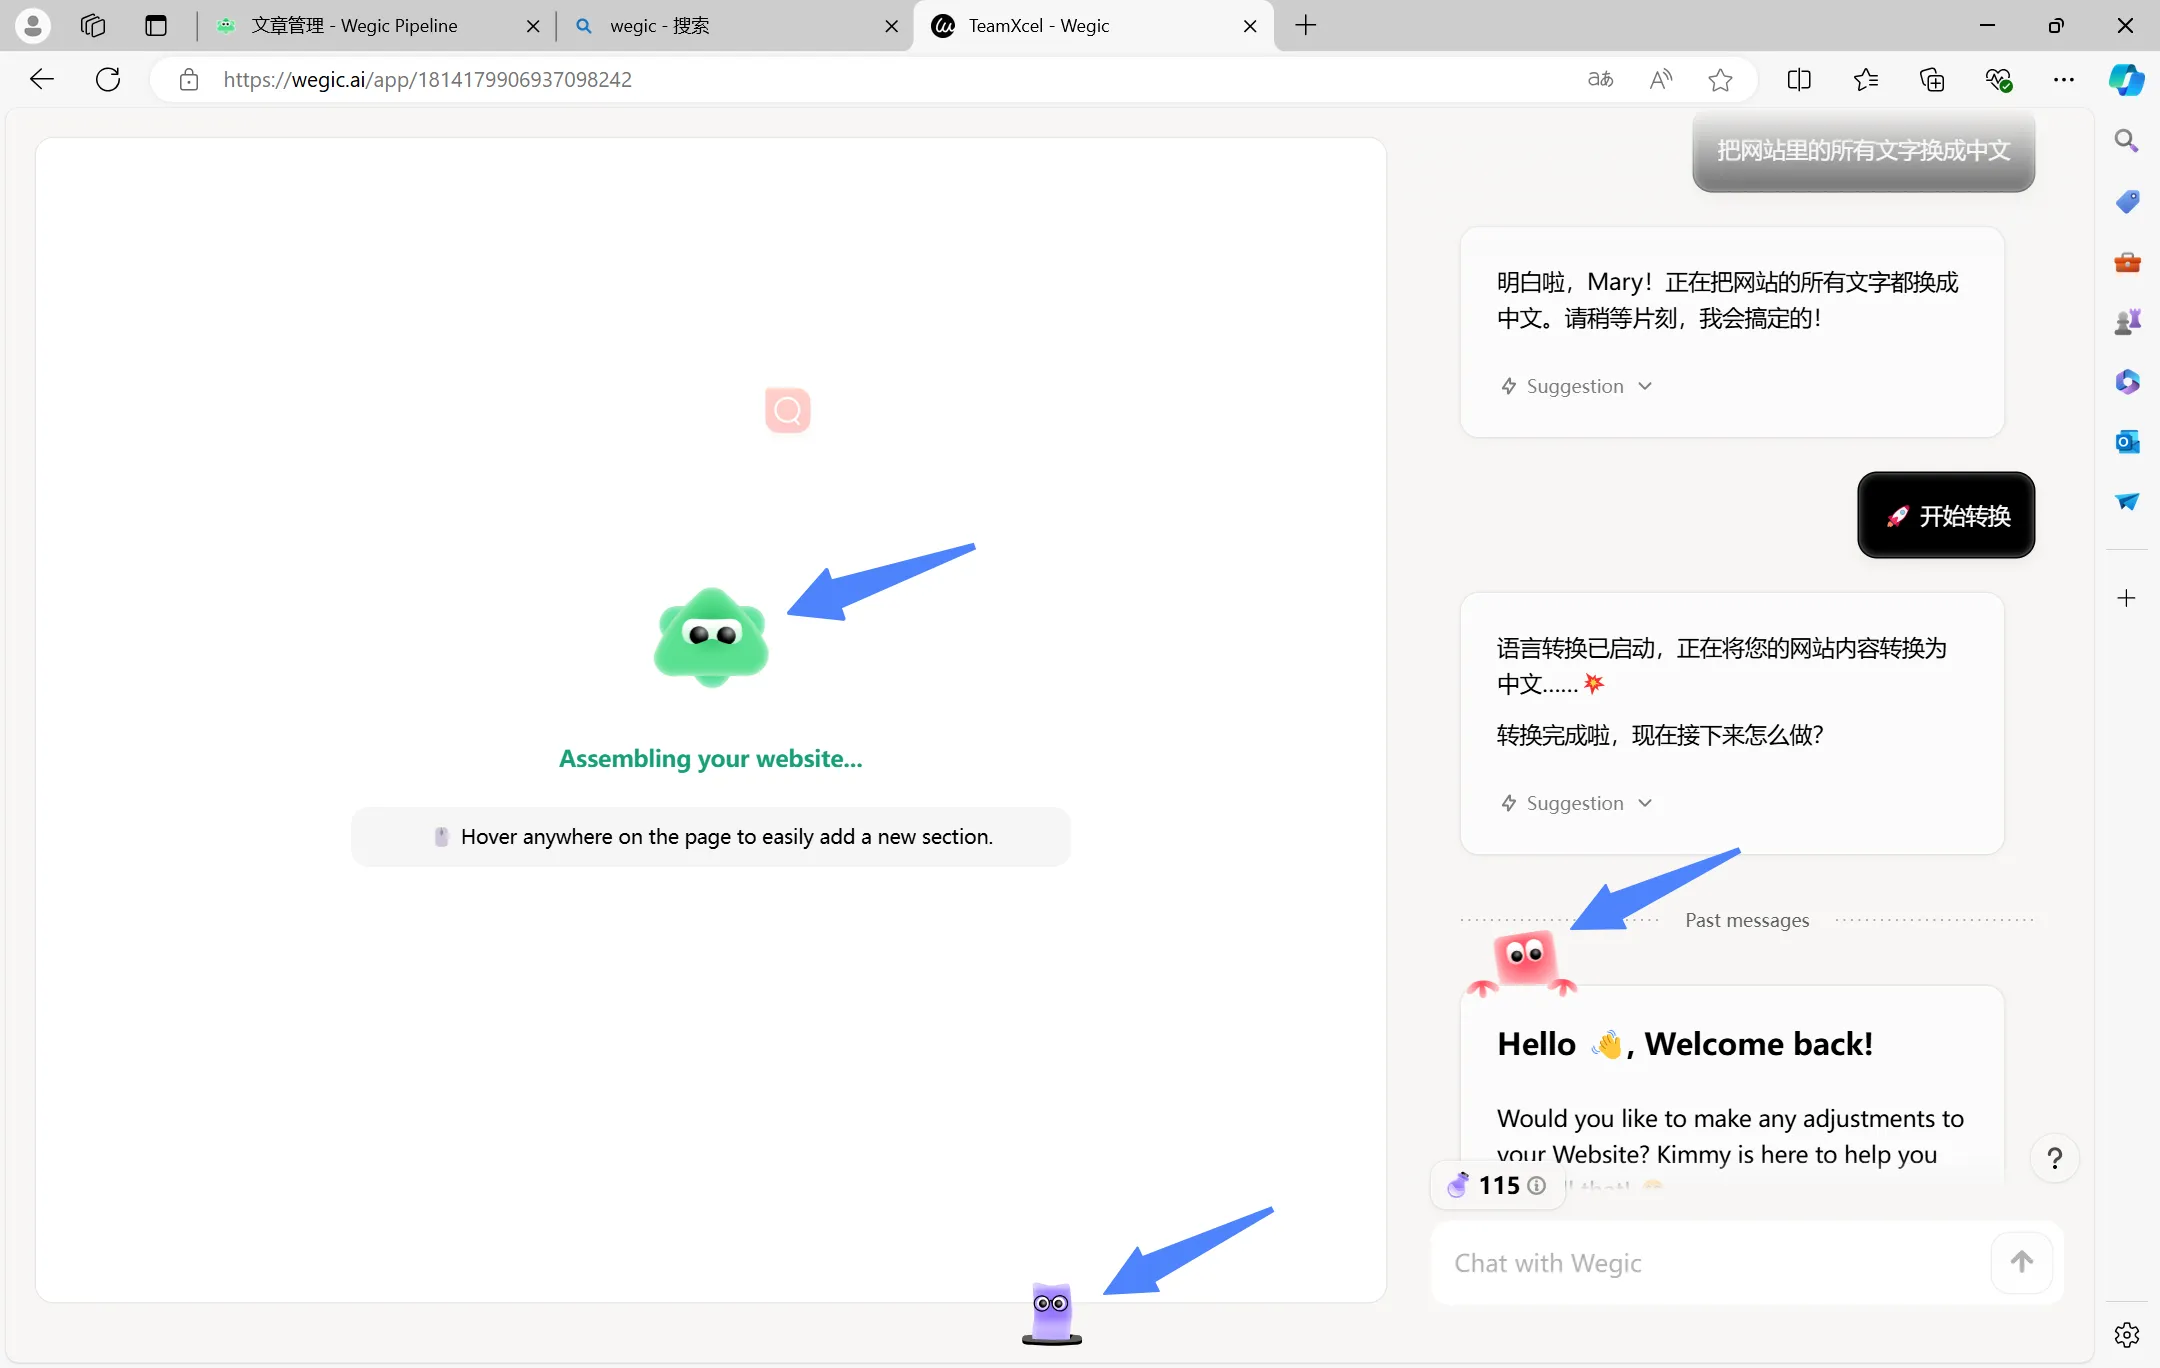The image size is (2160, 1368).
Task: Open the settings and more menu
Action: pos(2064,80)
